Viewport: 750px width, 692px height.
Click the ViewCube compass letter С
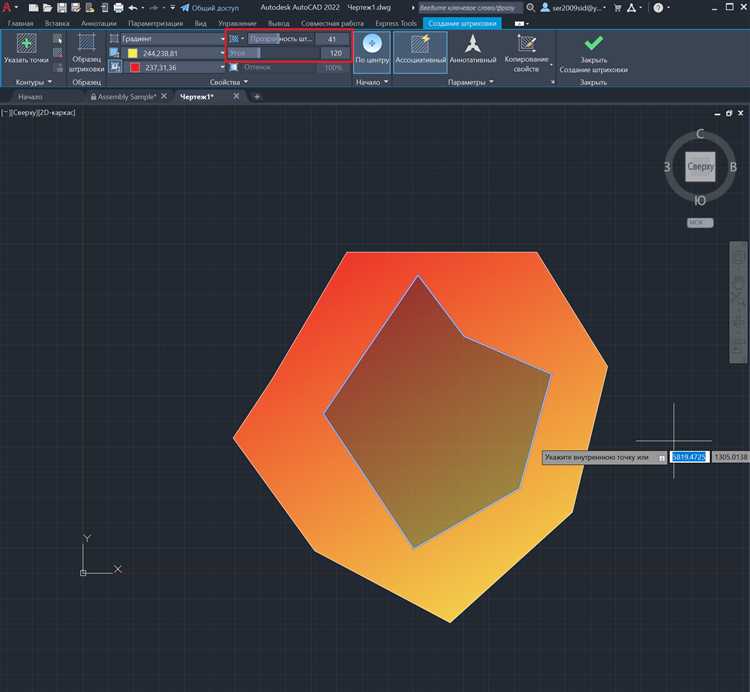(699, 134)
